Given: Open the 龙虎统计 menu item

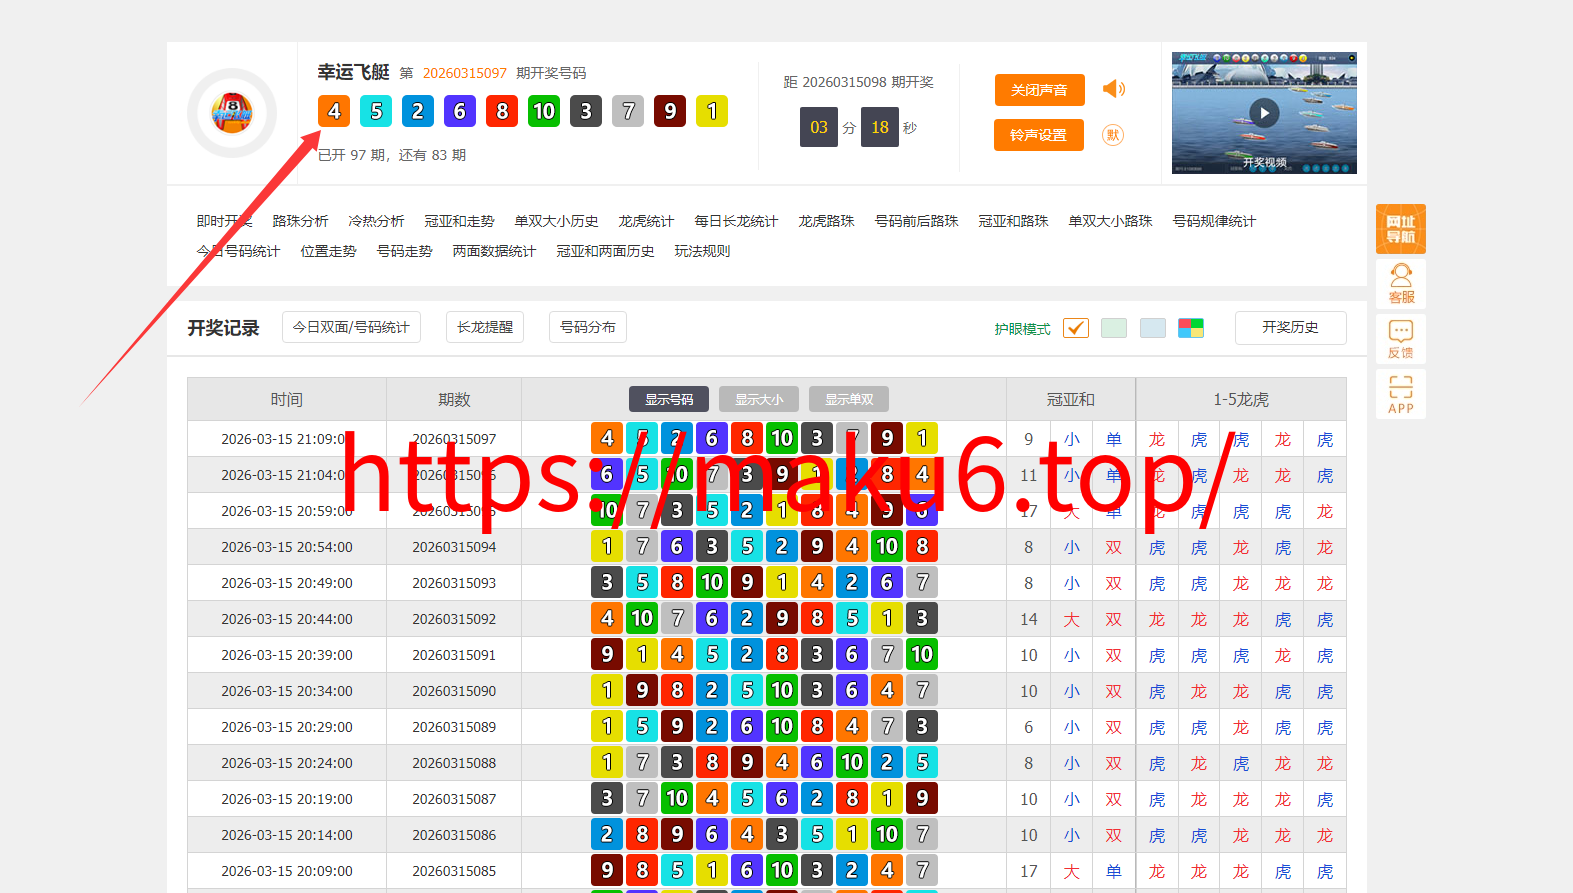Looking at the screenshot, I should click(646, 221).
